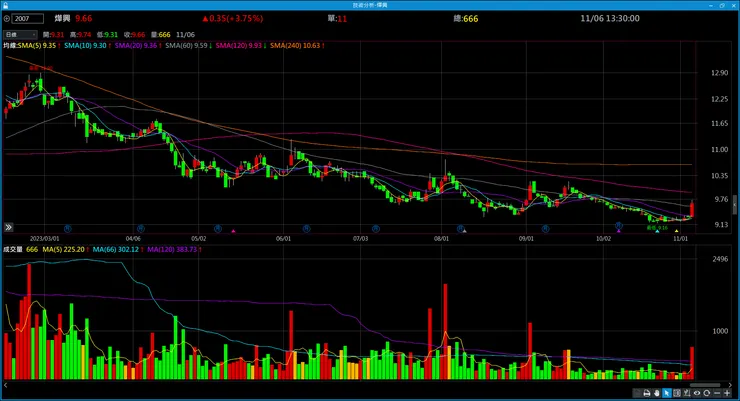Viewport: 740px width, 401px height.
Task: Click the monthly marker after 08/01
Action: tap(461, 228)
